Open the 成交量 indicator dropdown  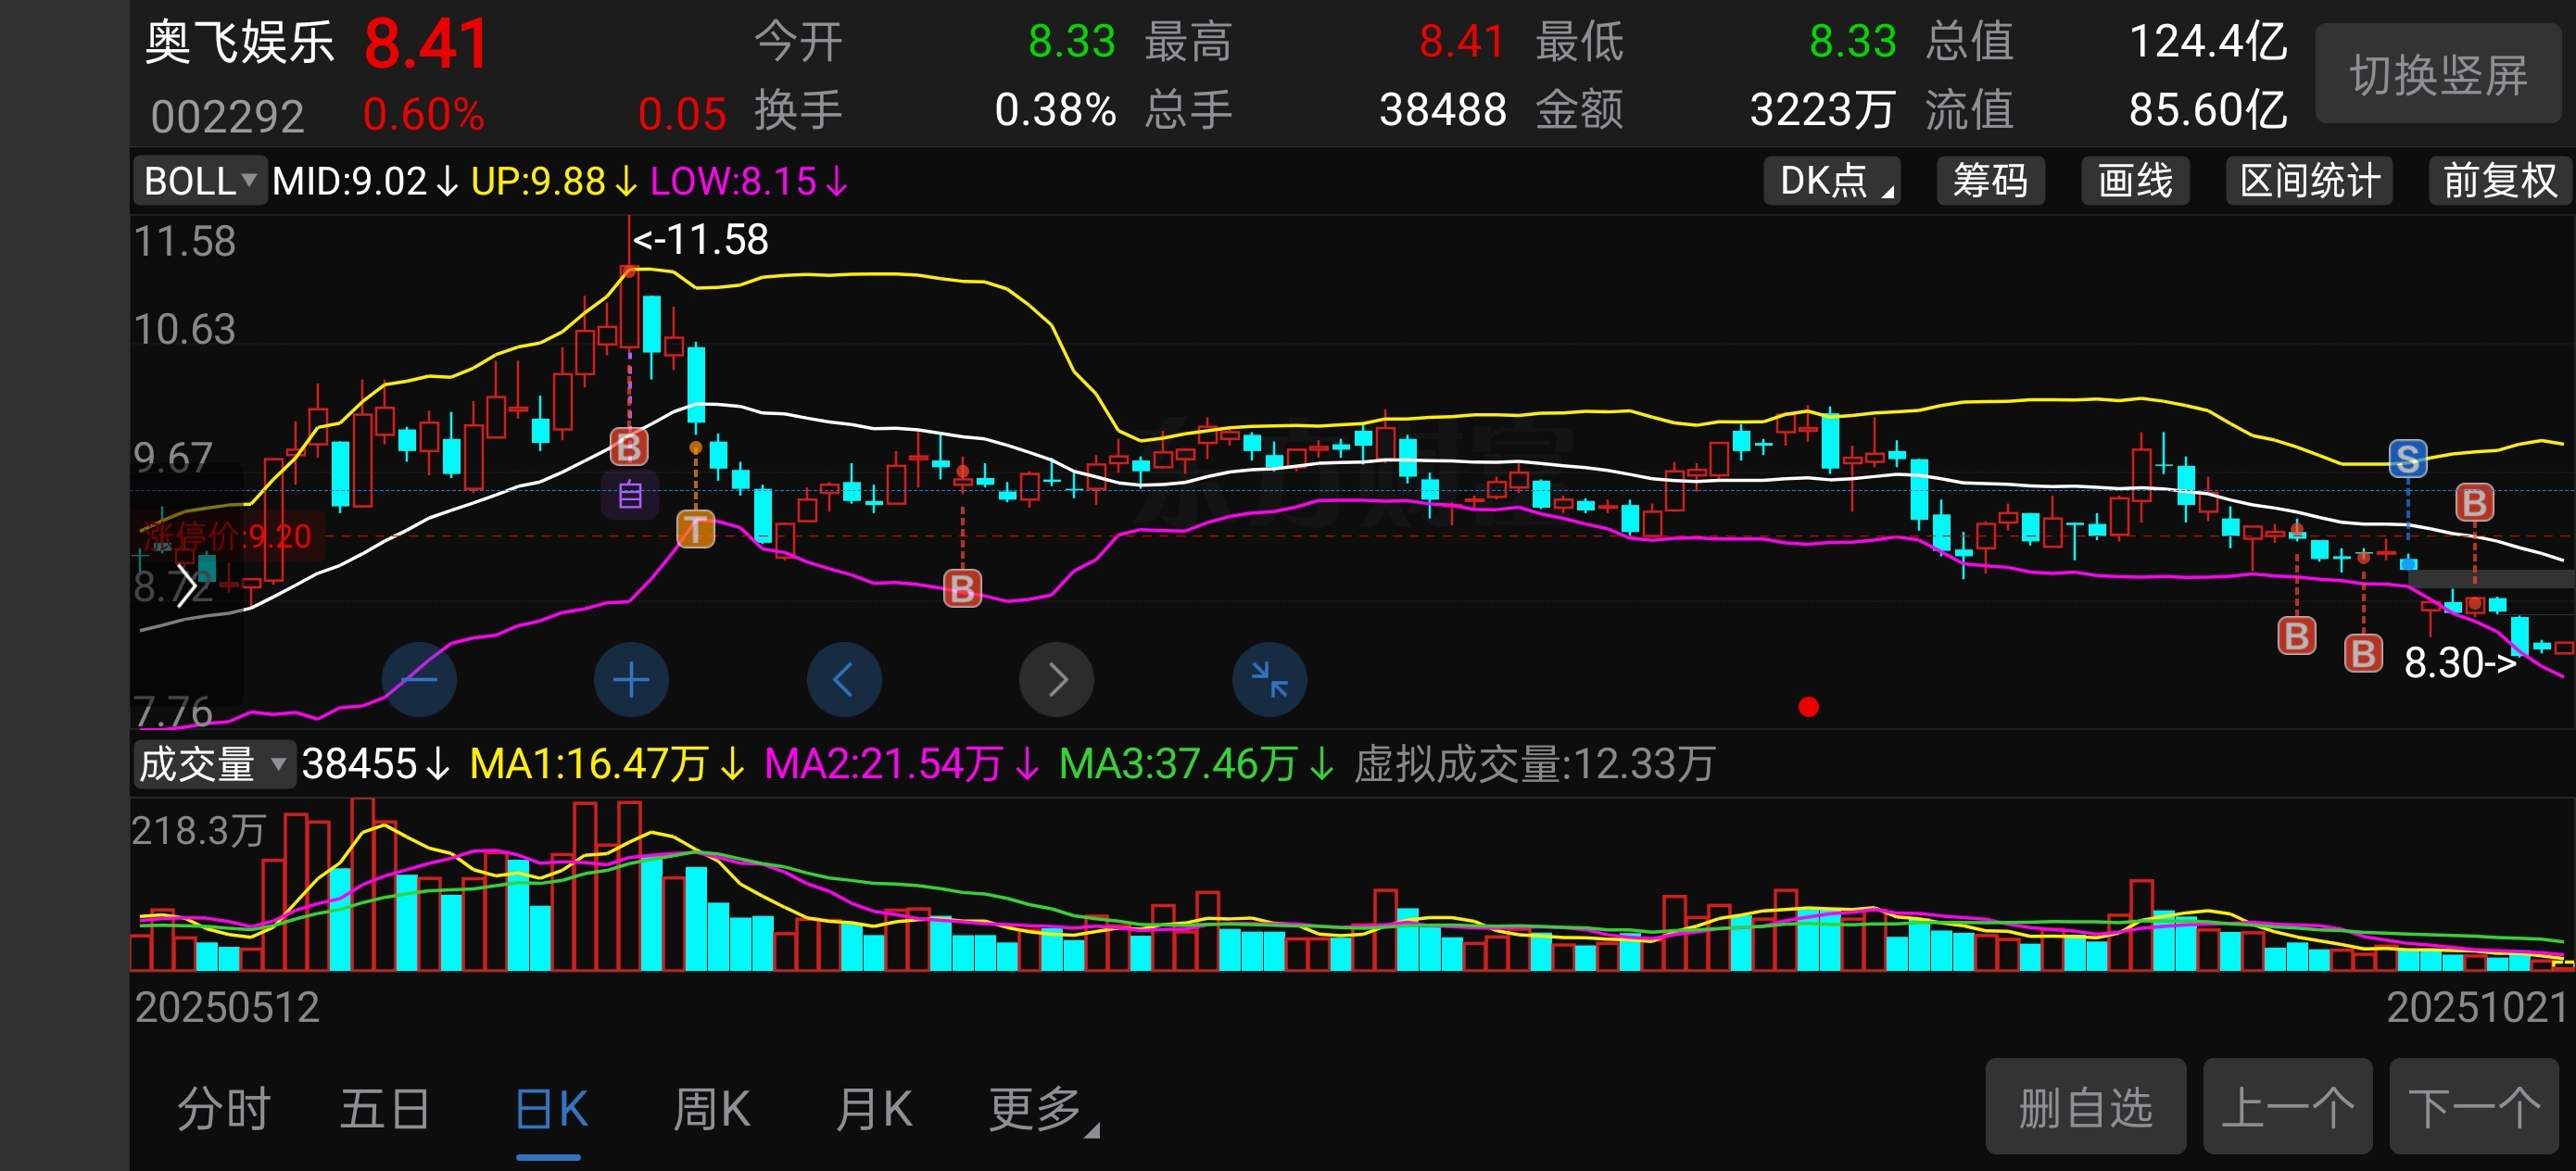[x=213, y=764]
